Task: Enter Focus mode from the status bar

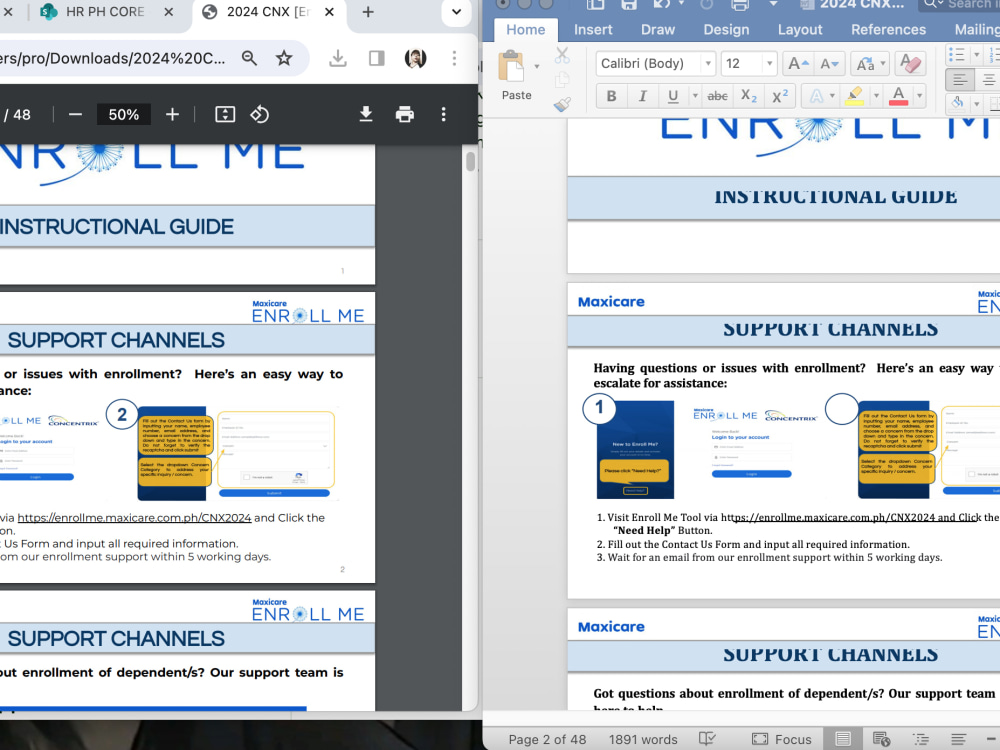Action: pos(781,739)
